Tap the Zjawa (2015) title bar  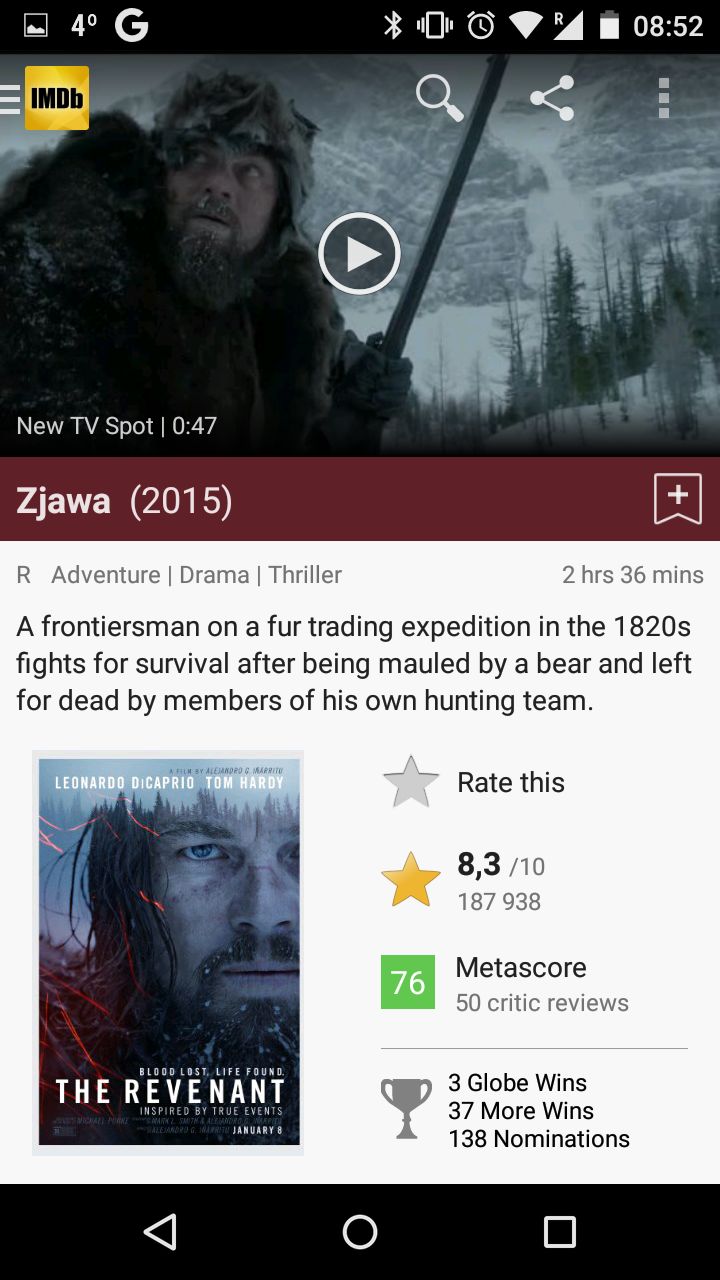click(360, 499)
